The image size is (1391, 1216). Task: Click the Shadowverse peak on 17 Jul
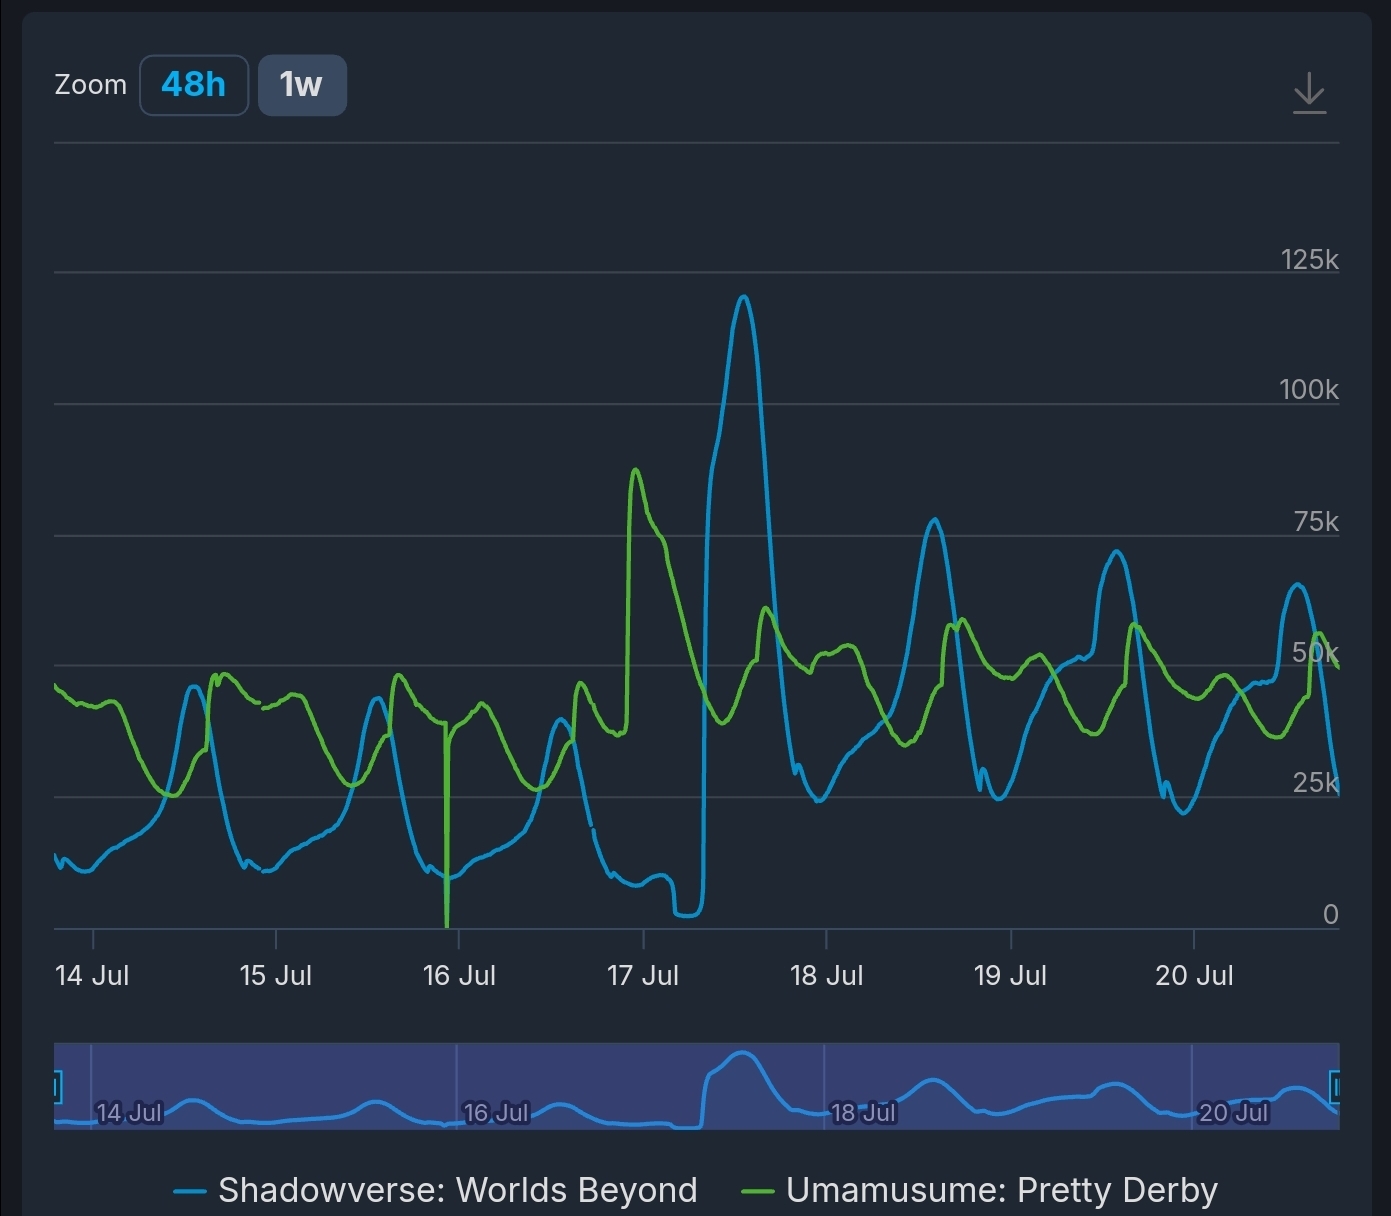pyautogui.click(x=743, y=297)
